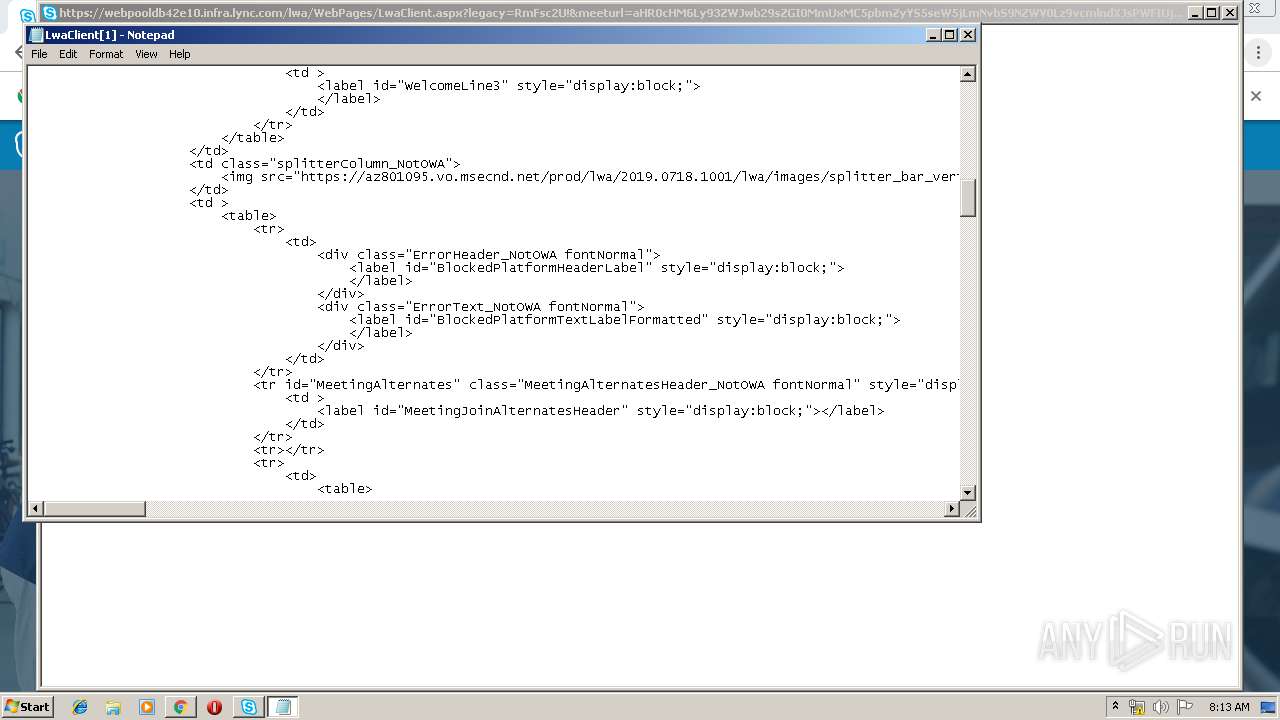
Task: Click the last visible <table> line in Notepad
Action: [x=345, y=489]
